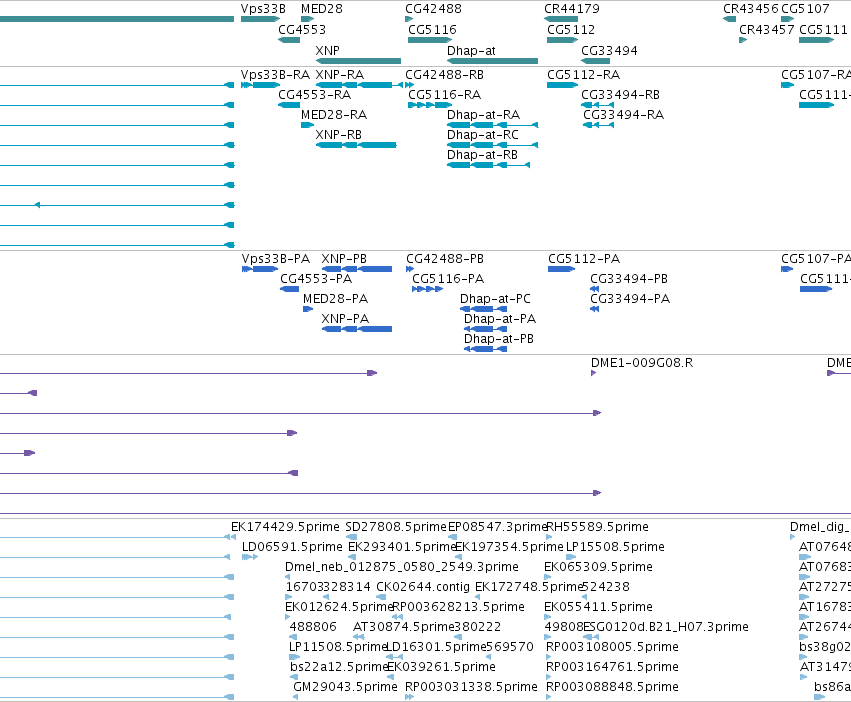Select the XNP-RB transcript label

(339, 135)
